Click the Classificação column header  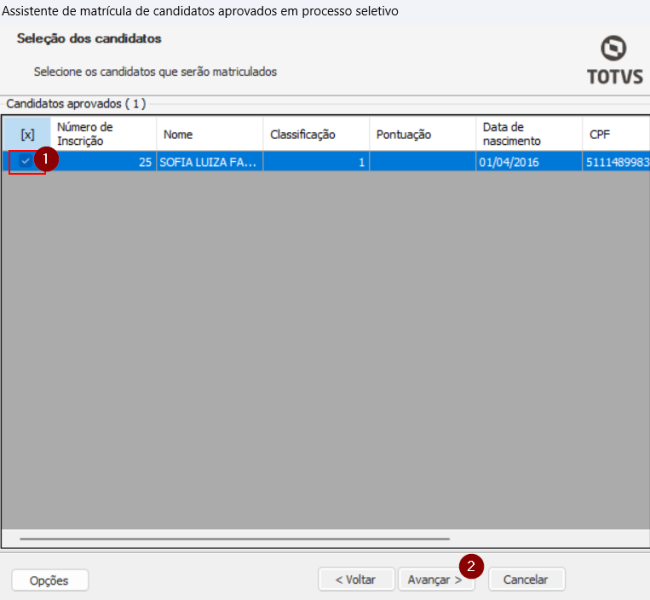[316, 134]
